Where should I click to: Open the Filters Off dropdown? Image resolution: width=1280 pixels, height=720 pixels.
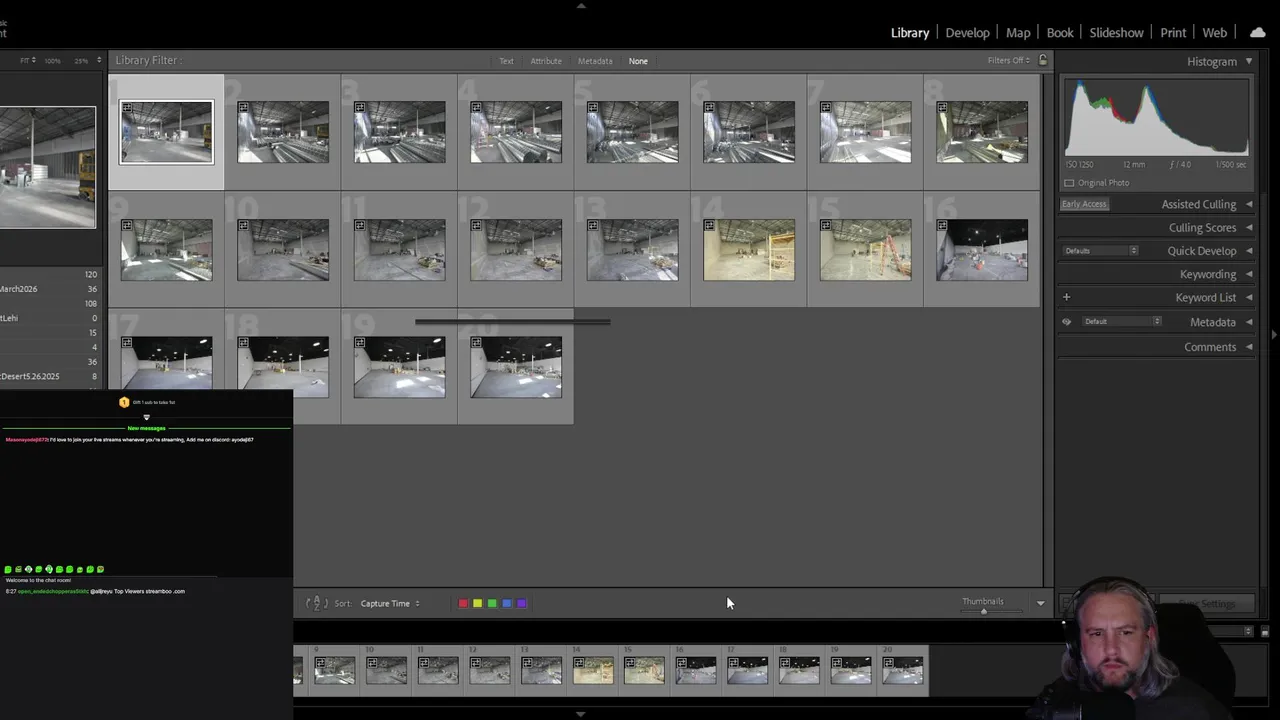pos(1008,61)
